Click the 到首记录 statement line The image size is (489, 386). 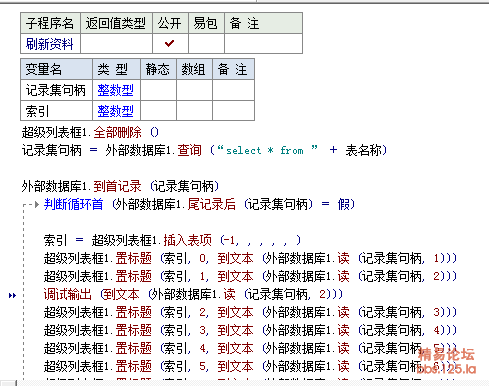(120, 186)
